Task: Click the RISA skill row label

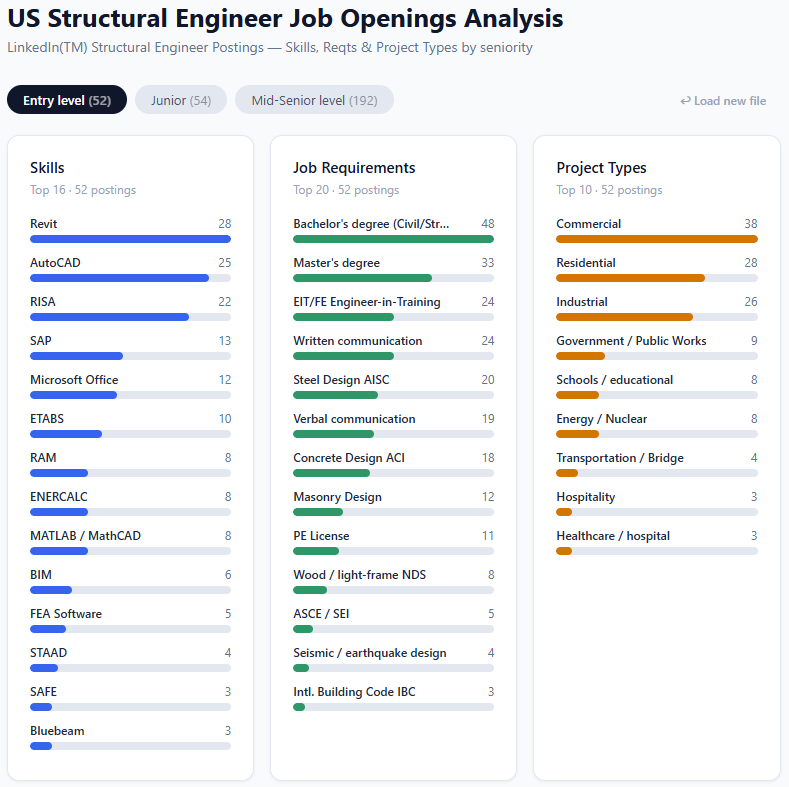Action: (x=45, y=302)
